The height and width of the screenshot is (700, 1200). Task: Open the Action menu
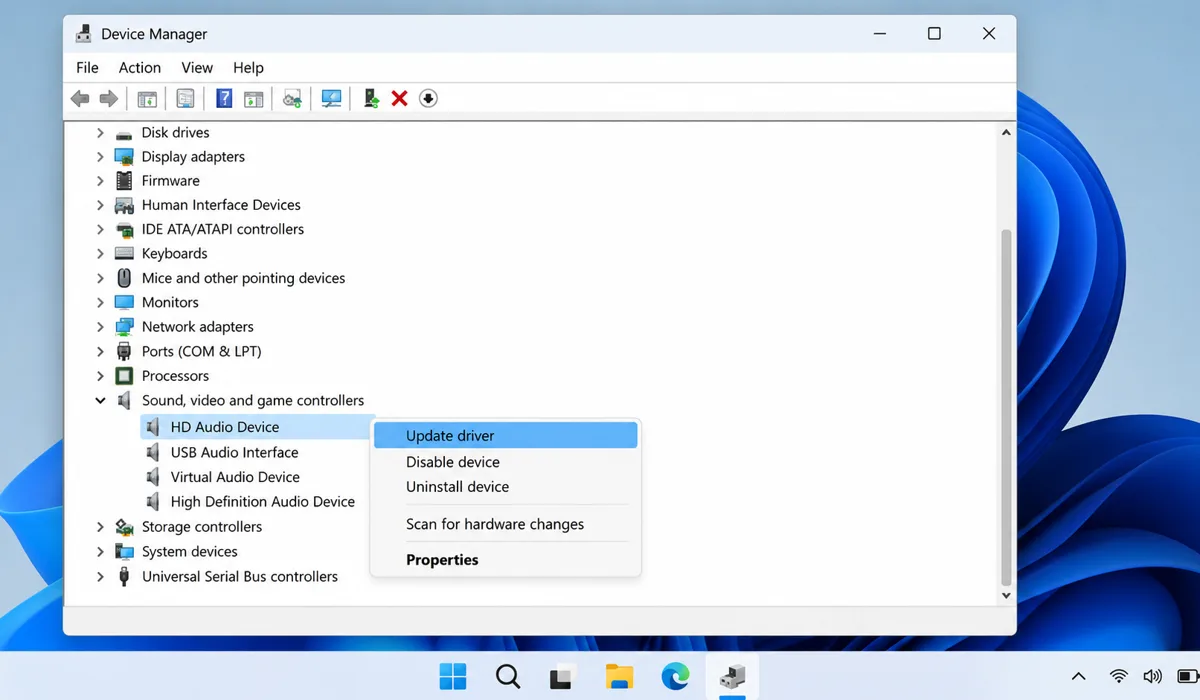(140, 68)
